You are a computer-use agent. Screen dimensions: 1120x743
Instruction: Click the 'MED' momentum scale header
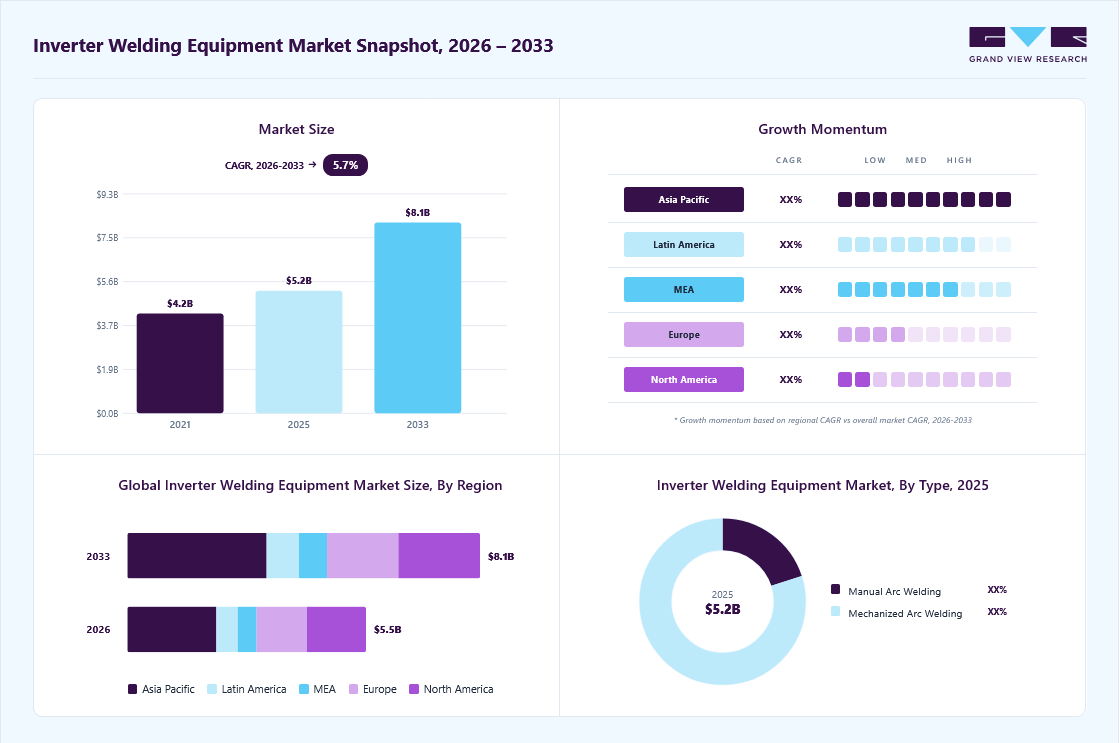[916, 160]
